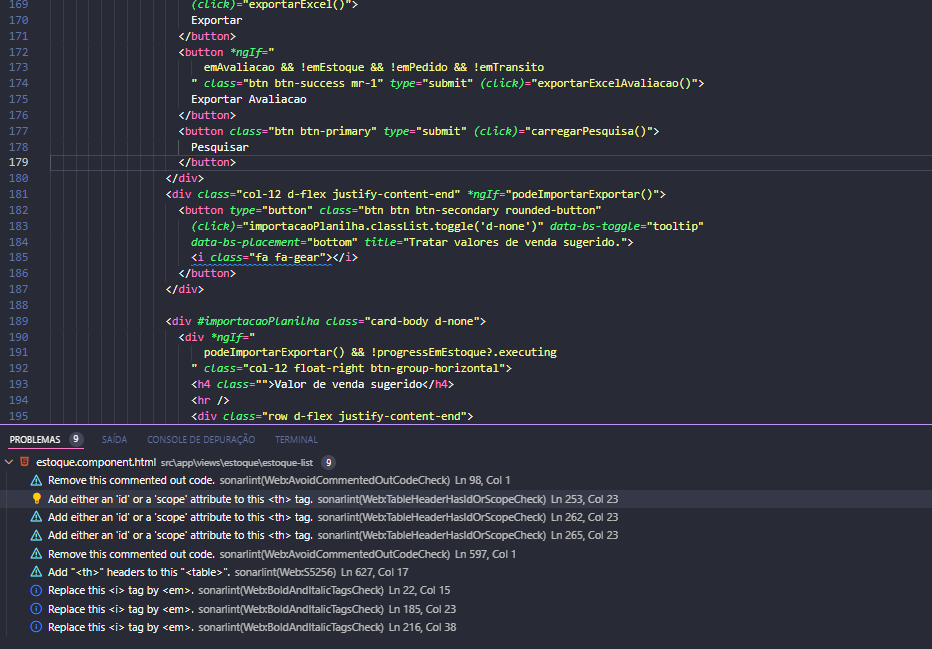Switch to the TERMINAL tab
932x649 pixels.
(x=296, y=439)
